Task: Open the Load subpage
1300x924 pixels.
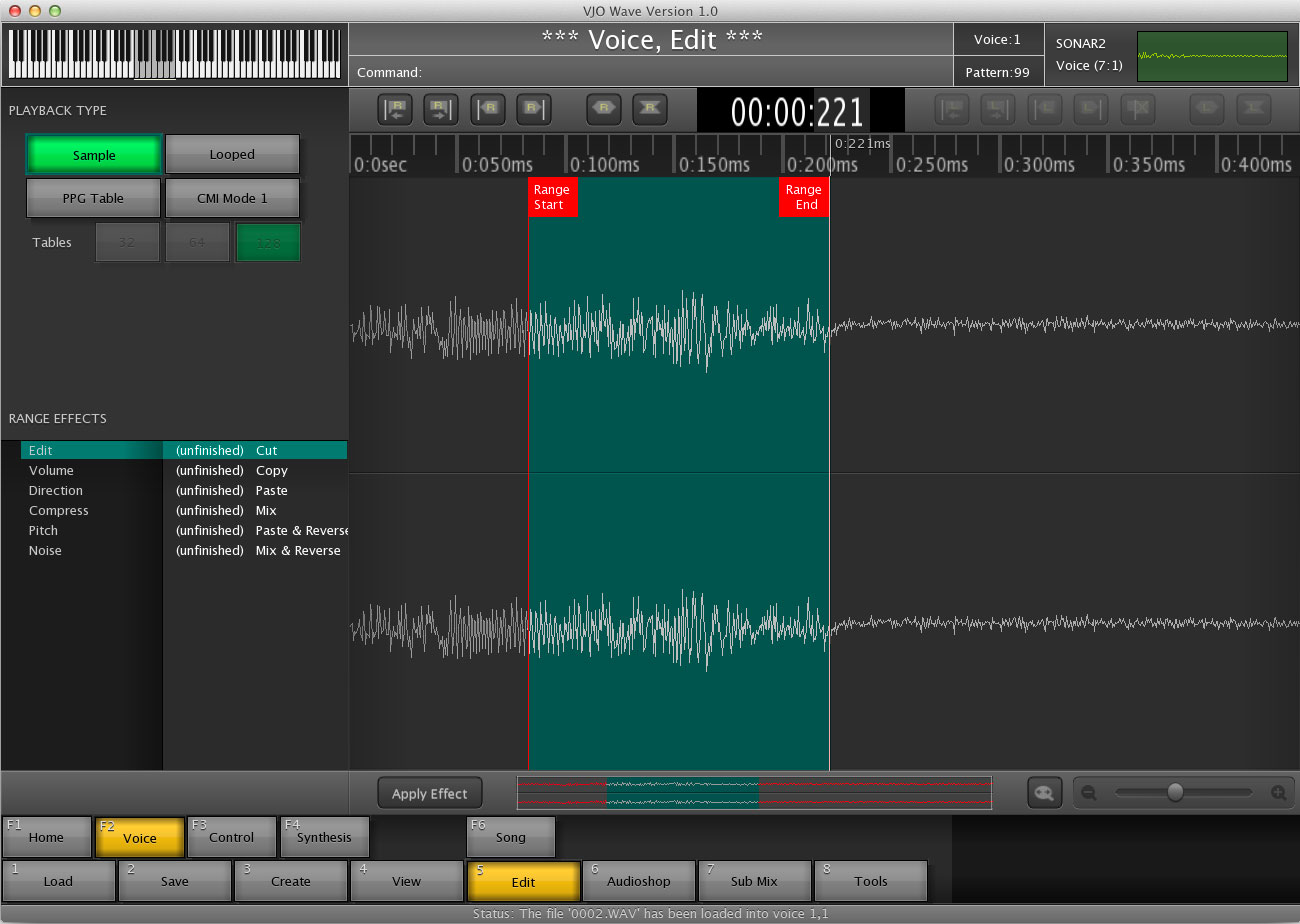Action: coord(59,881)
